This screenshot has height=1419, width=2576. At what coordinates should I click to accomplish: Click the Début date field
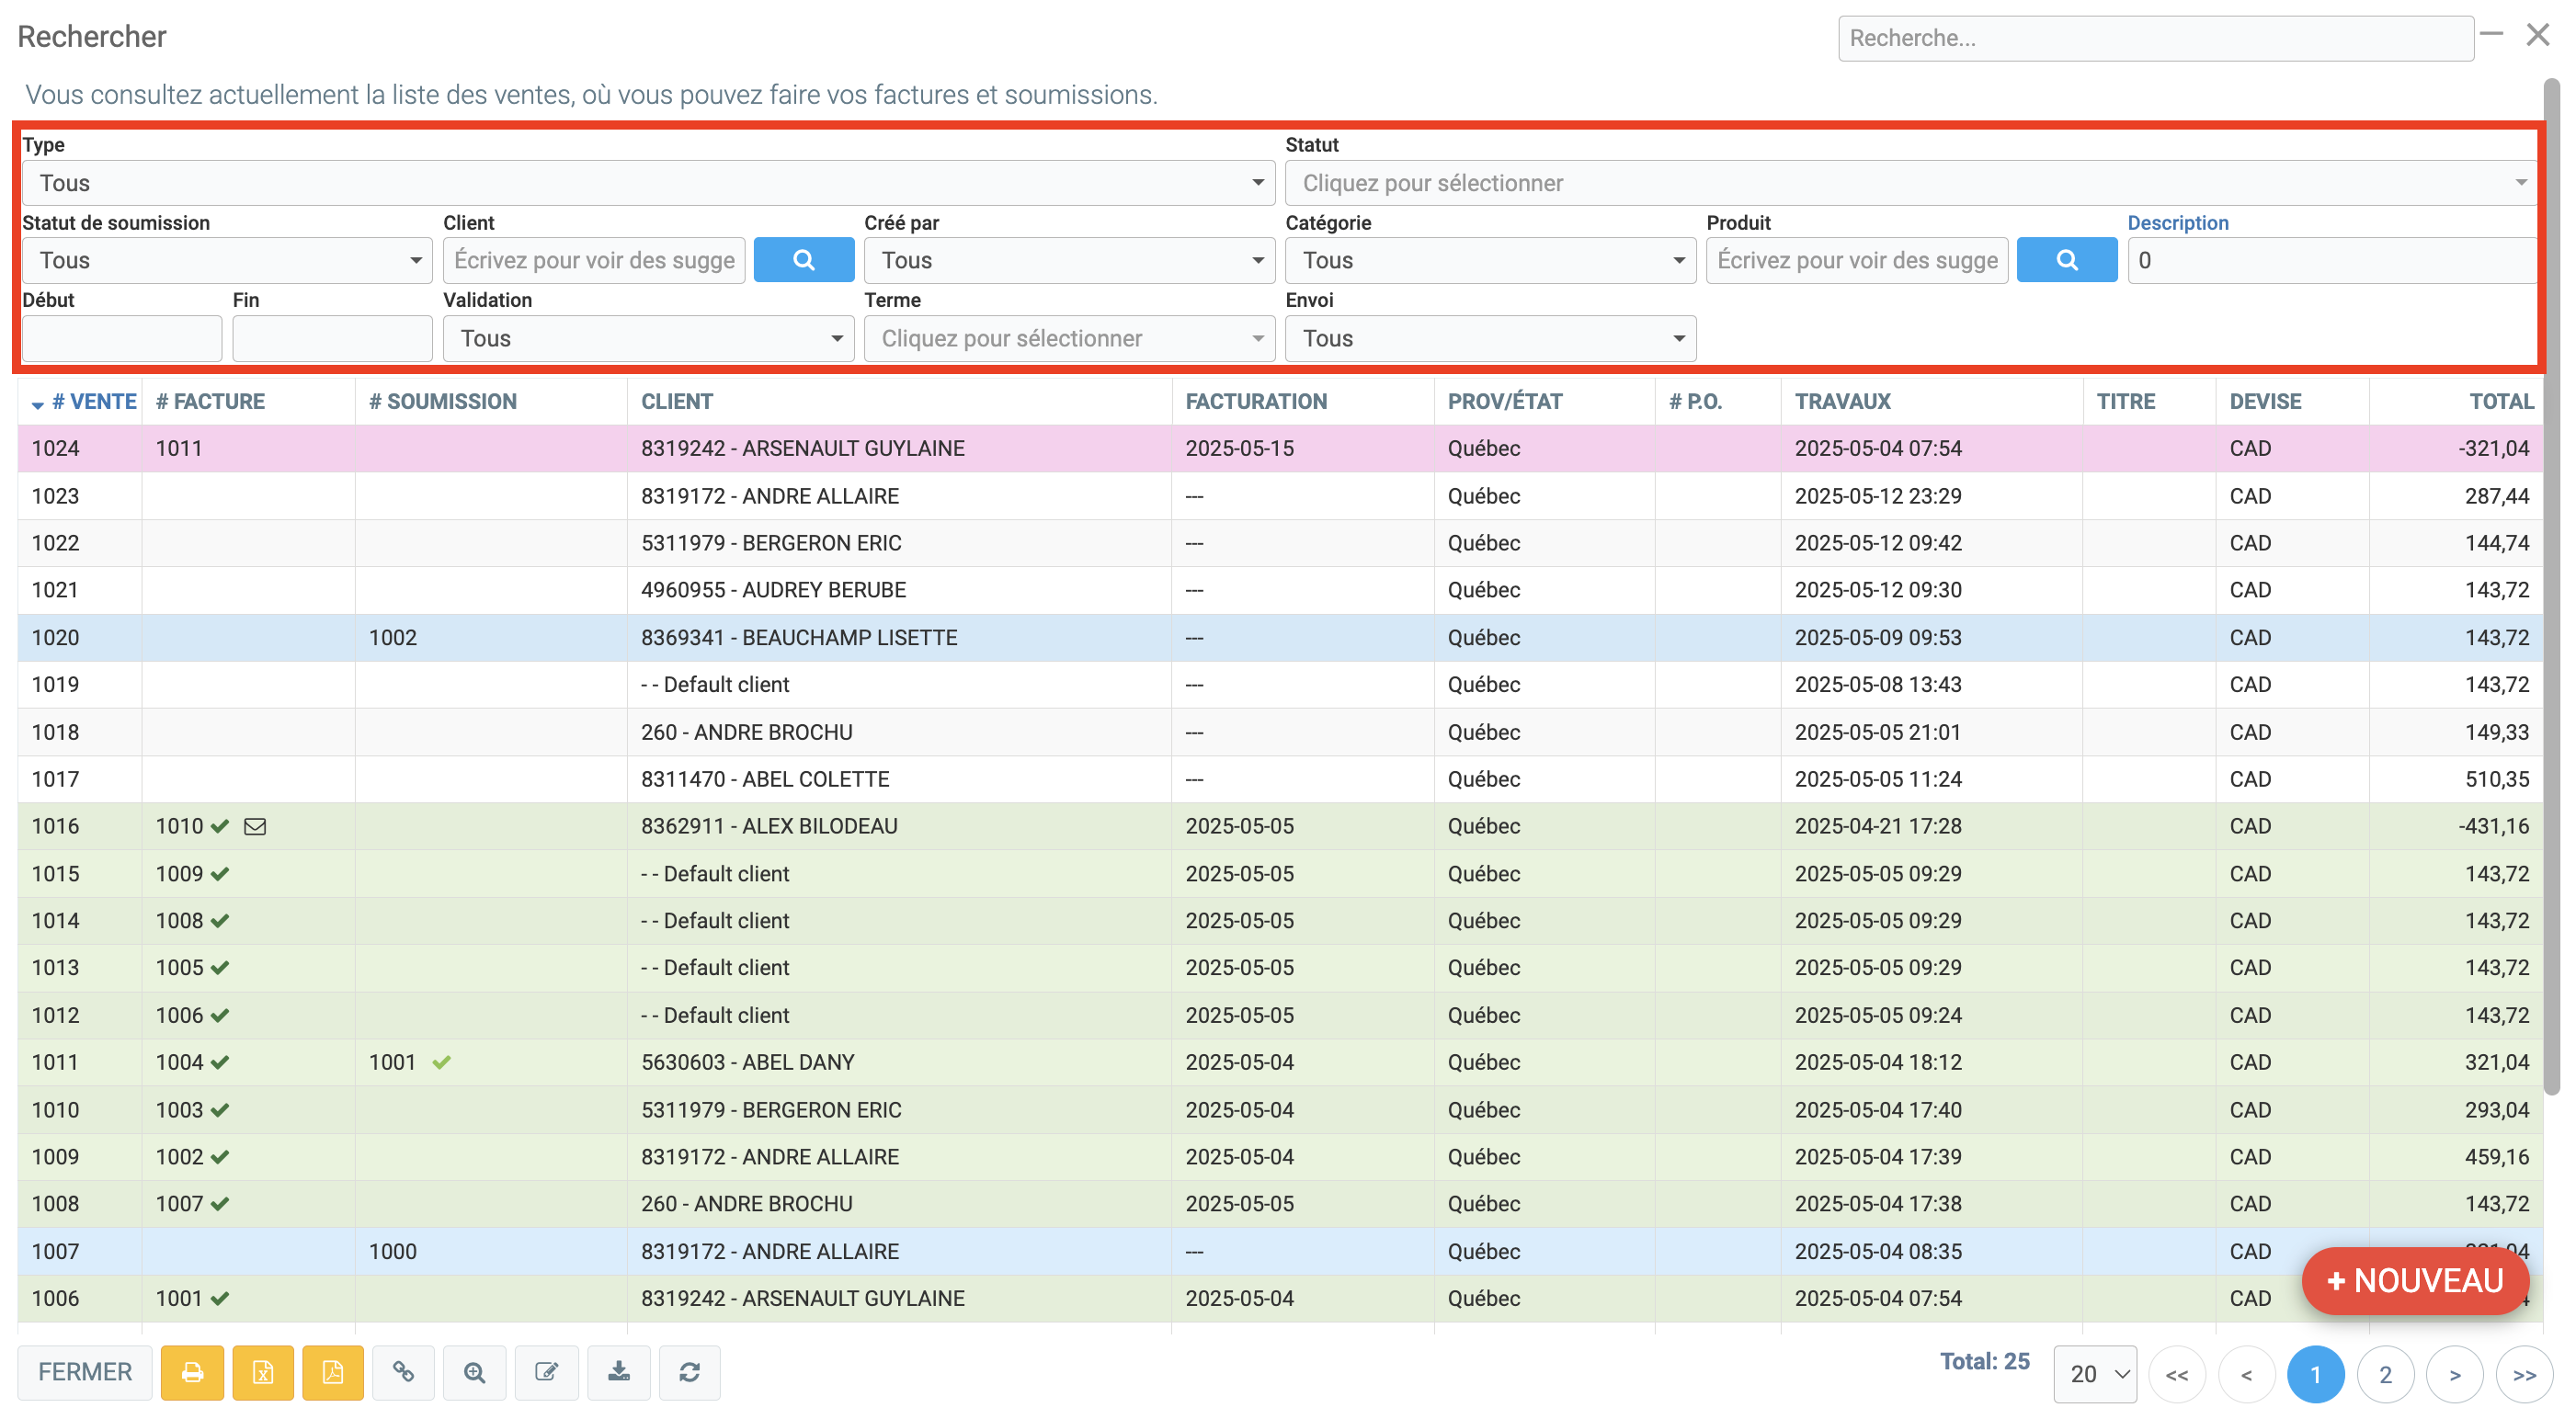(x=122, y=338)
